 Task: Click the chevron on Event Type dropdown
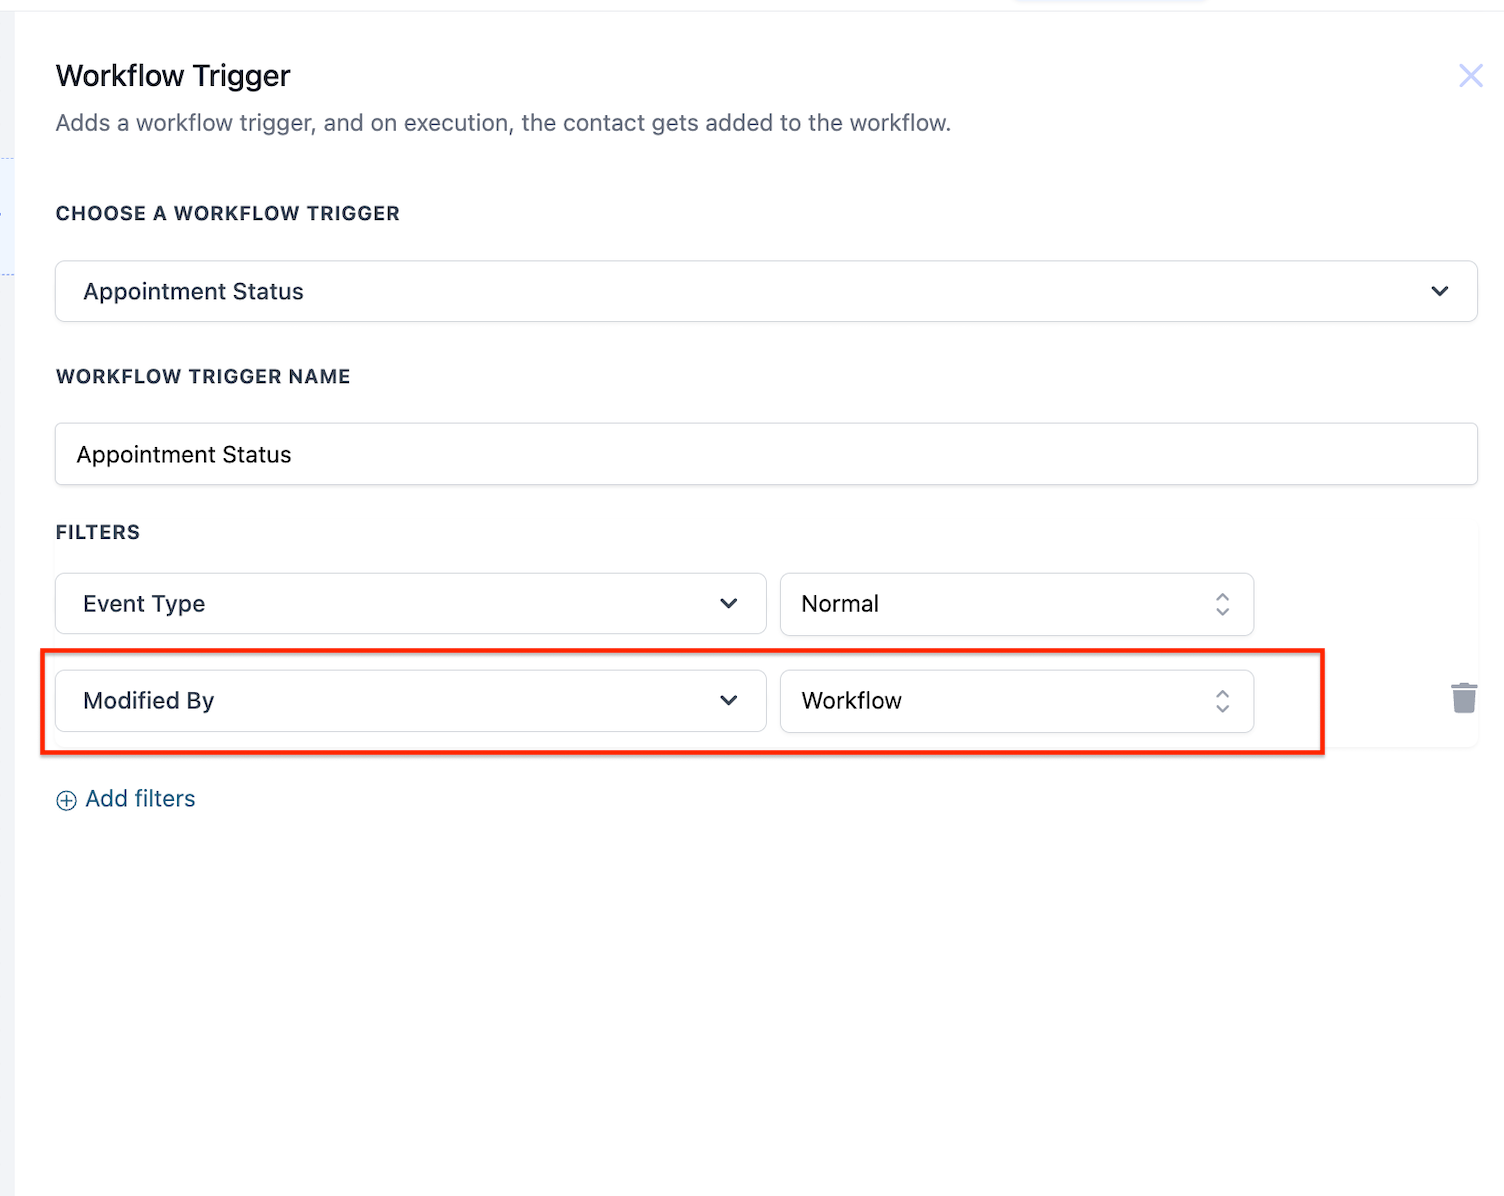tap(728, 604)
